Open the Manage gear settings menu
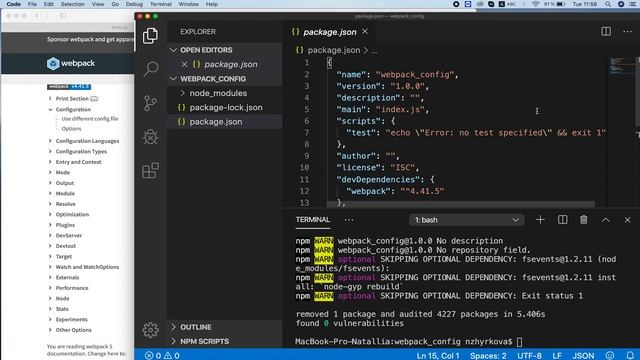640x360 pixels. click(150, 330)
